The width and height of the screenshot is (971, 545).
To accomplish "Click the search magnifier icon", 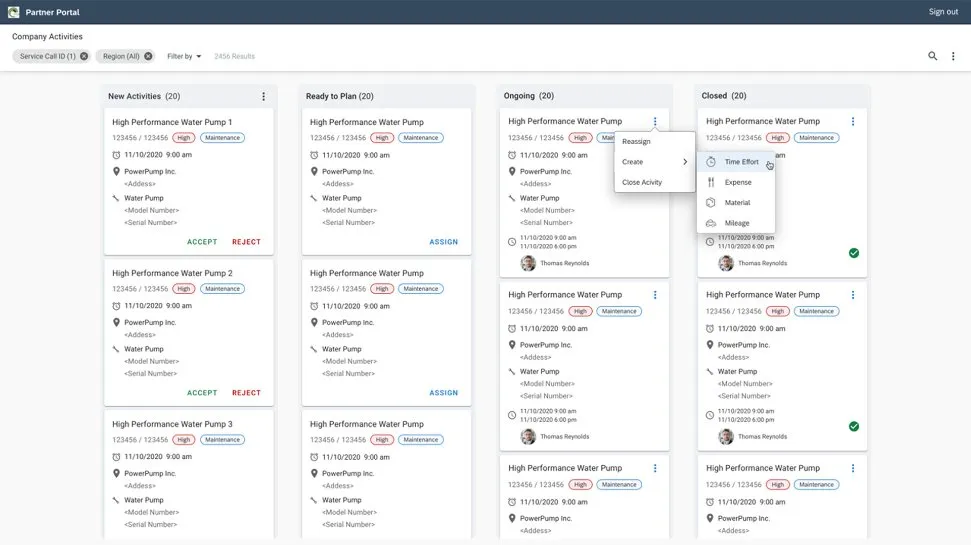I will click(932, 56).
